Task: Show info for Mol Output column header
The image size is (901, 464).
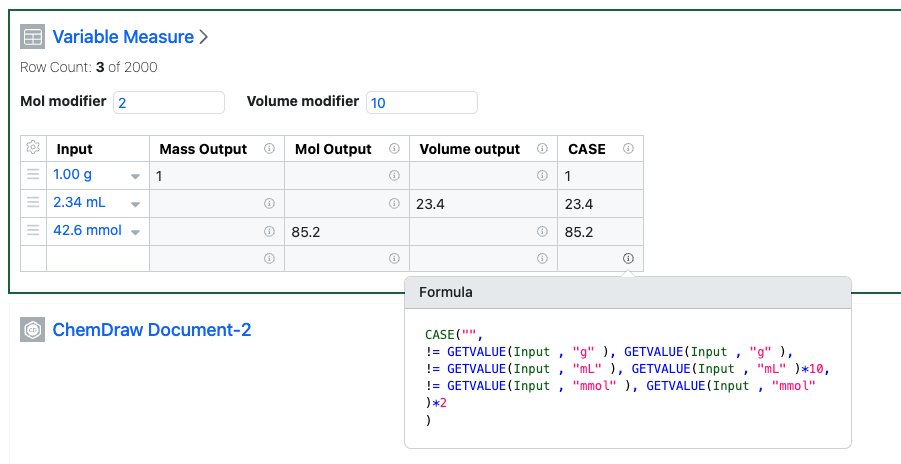Action: (394, 149)
